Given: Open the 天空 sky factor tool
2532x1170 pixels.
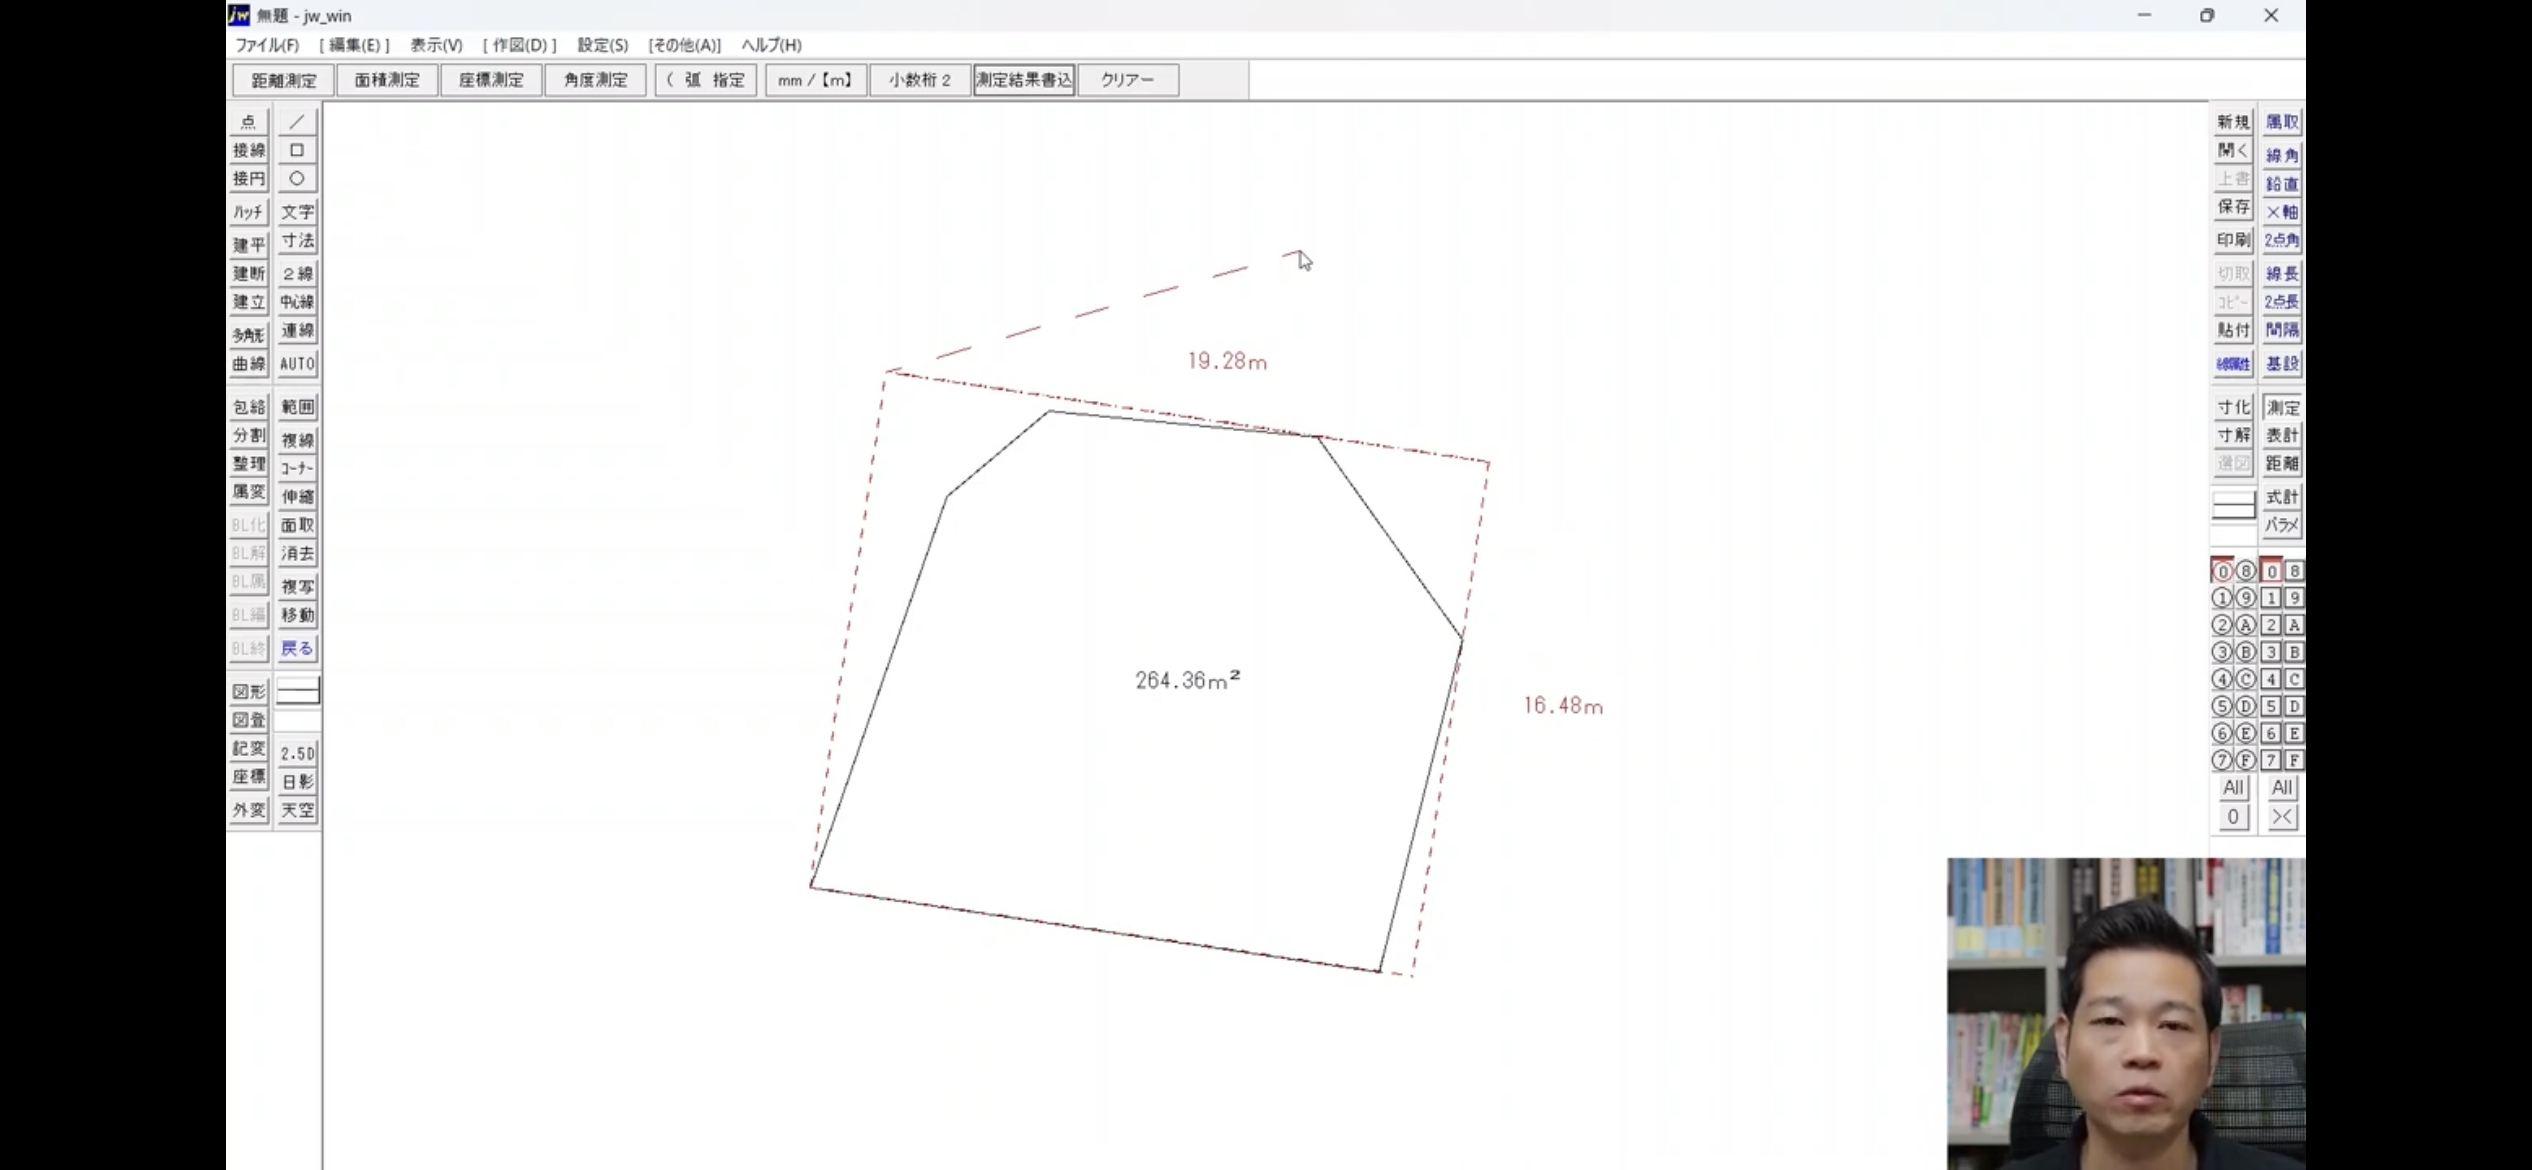Looking at the screenshot, I should click(297, 810).
